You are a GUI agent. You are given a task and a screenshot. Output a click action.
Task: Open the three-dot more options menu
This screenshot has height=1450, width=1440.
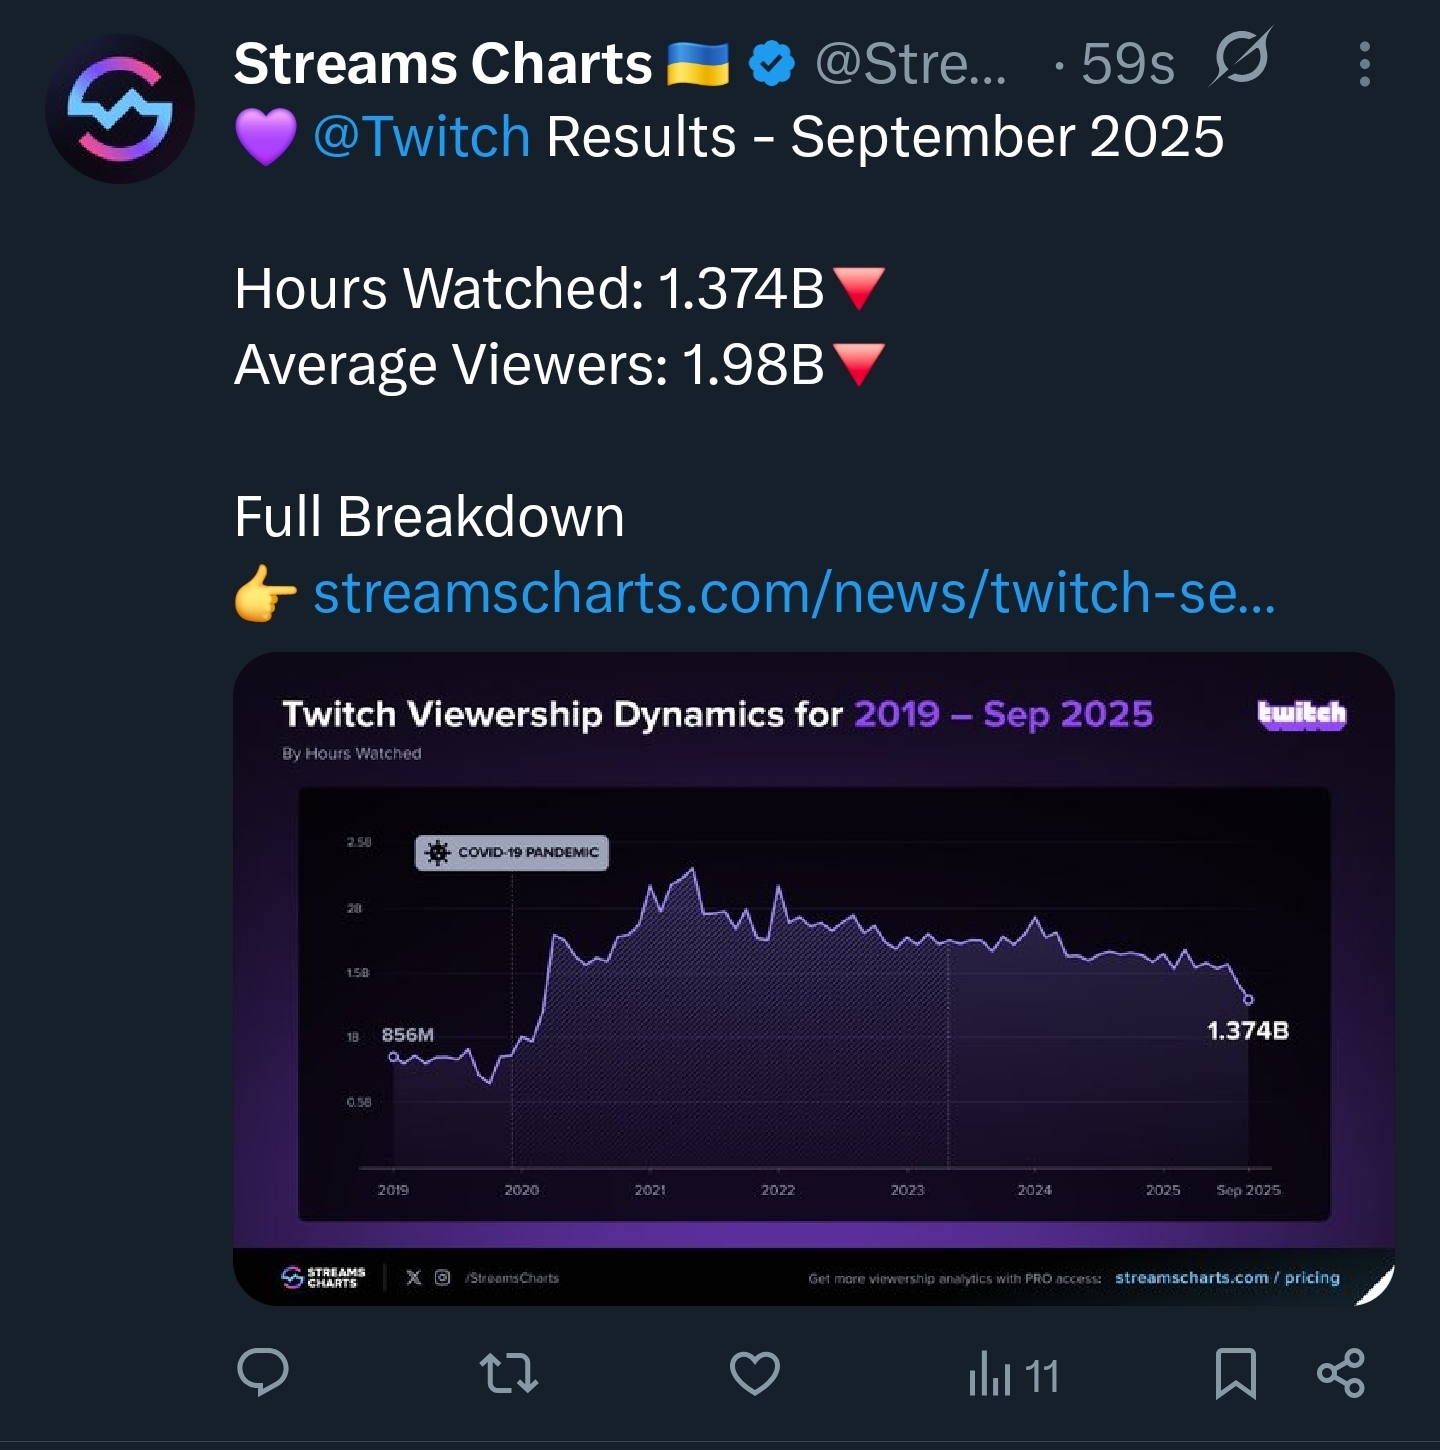click(1364, 64)
